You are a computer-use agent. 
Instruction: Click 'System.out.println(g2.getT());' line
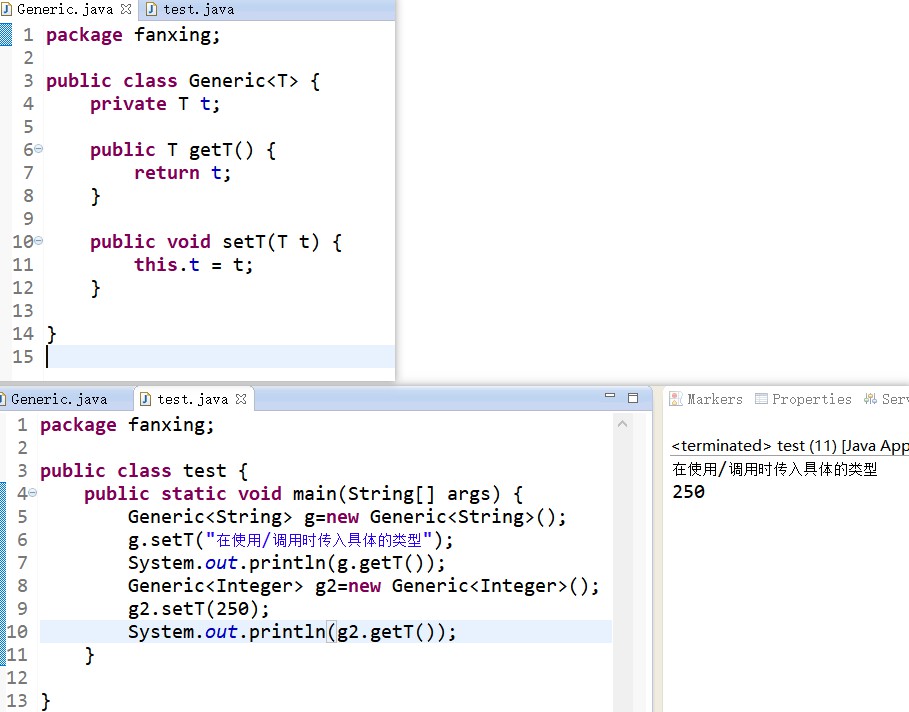pyautogui.click(x=292, y=632)
